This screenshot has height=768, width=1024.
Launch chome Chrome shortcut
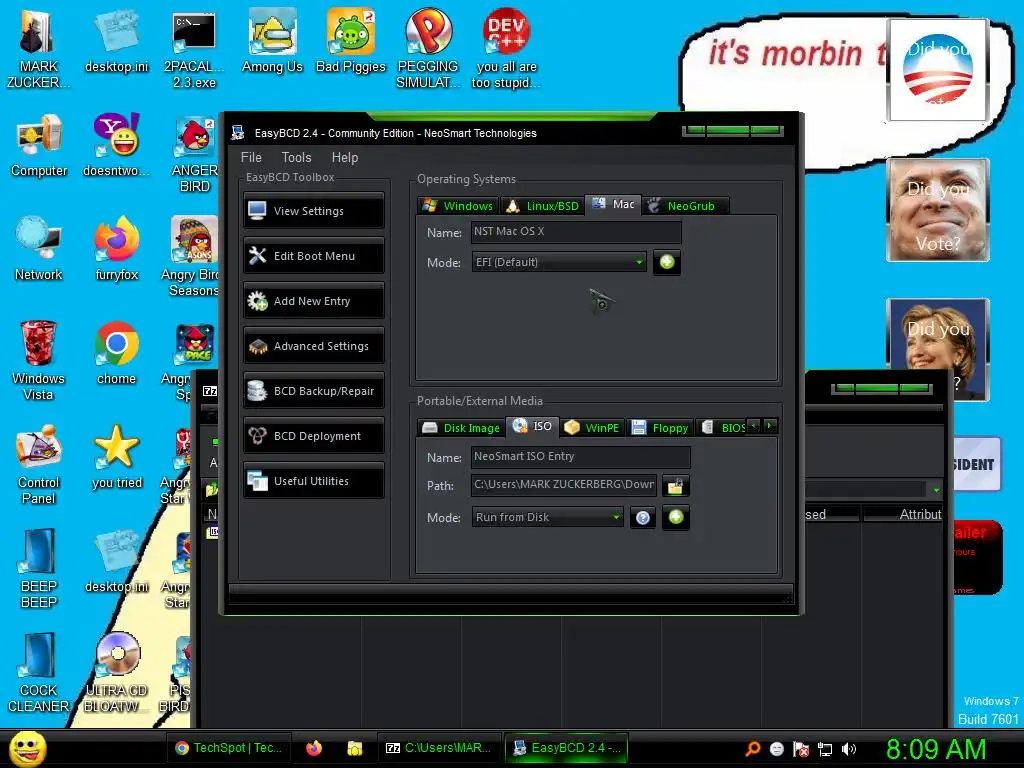tap(116, 353)
